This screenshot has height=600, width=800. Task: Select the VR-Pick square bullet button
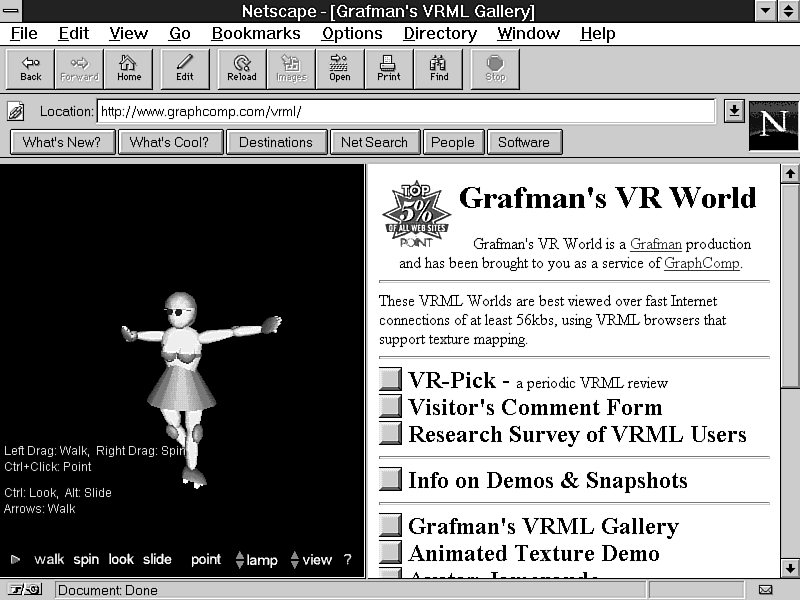[390, 380]
